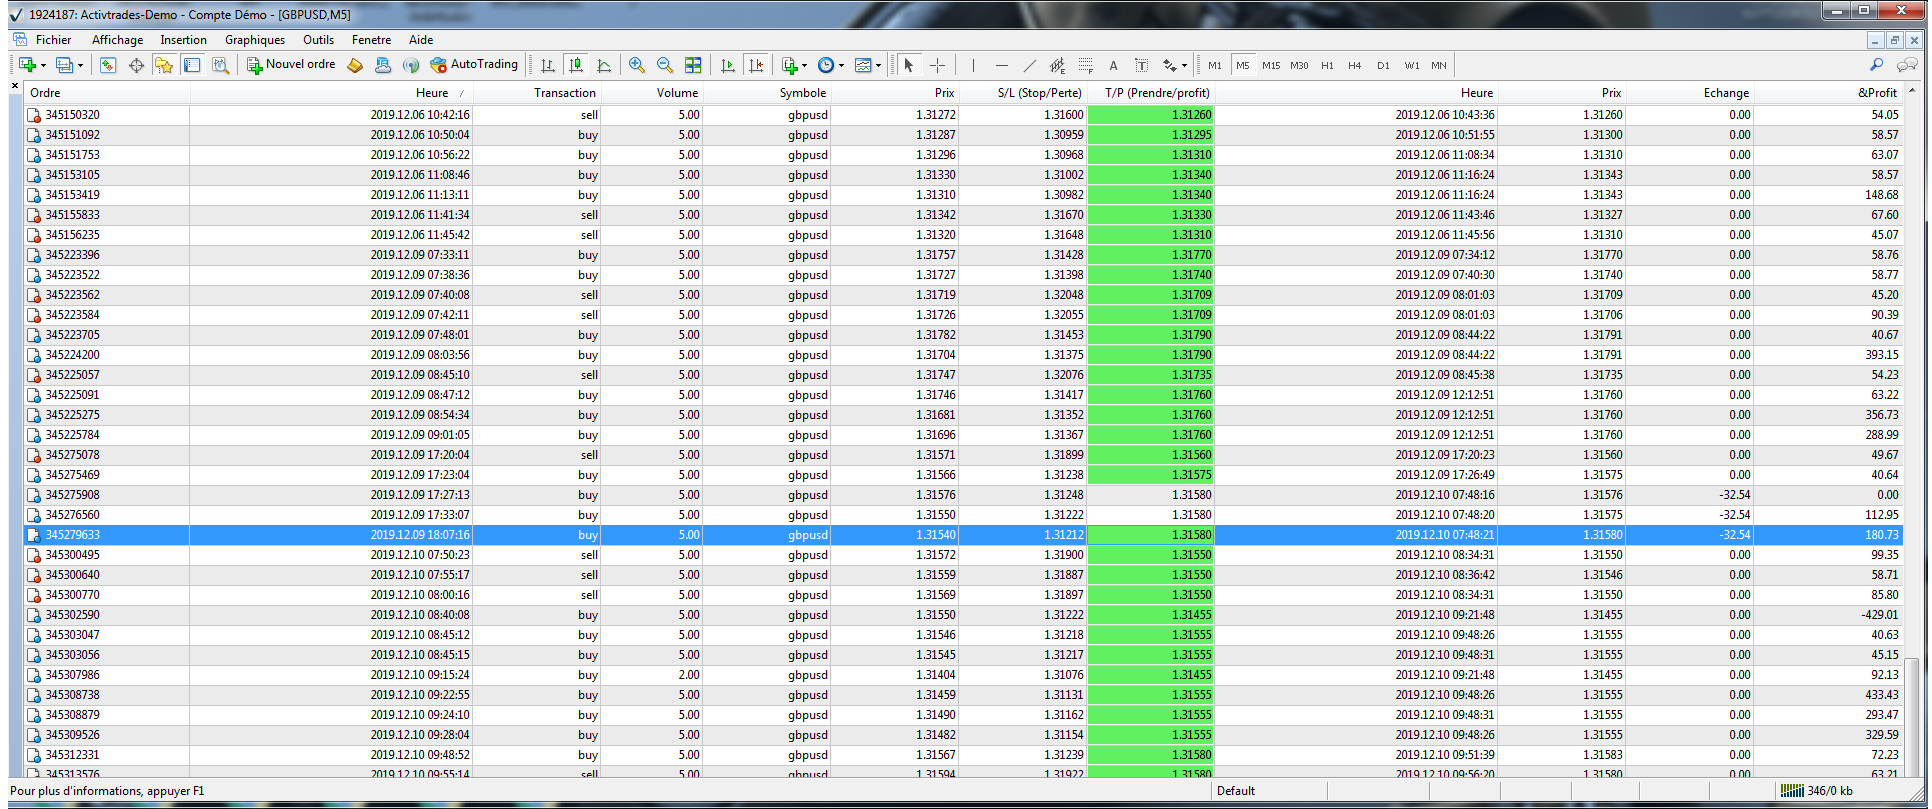Expand the New Chart dropdown arrow
This screenshot has width=1932, height=809.
point(43,66)
